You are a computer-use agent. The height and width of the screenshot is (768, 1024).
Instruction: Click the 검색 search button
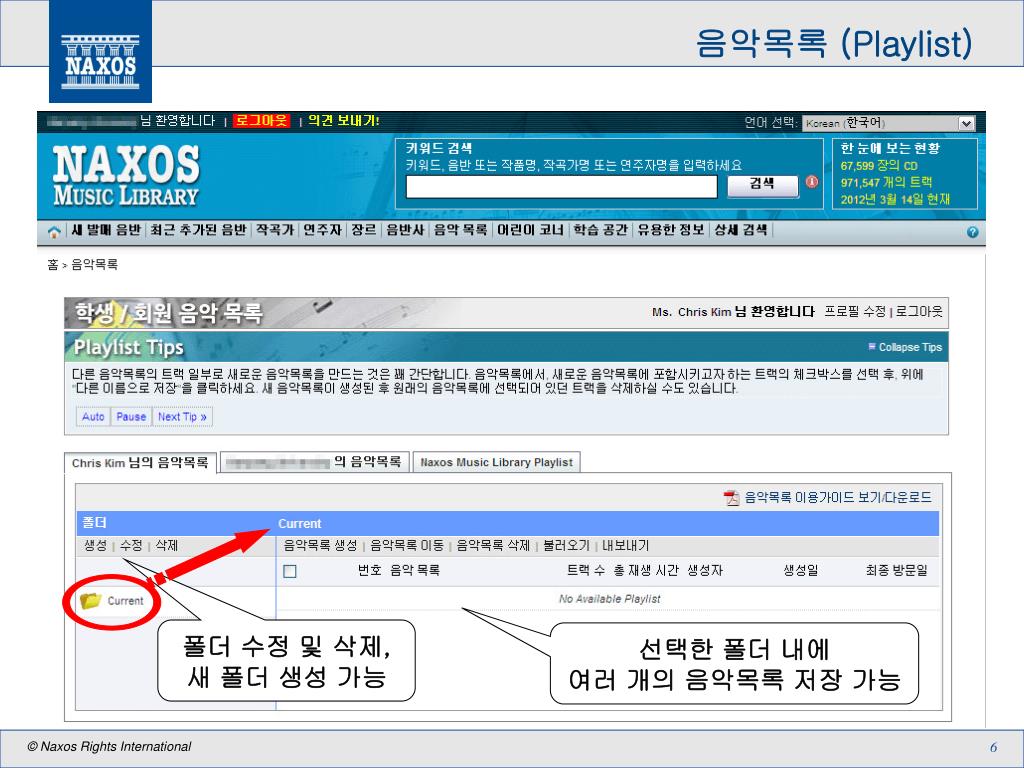click(762, 185)
